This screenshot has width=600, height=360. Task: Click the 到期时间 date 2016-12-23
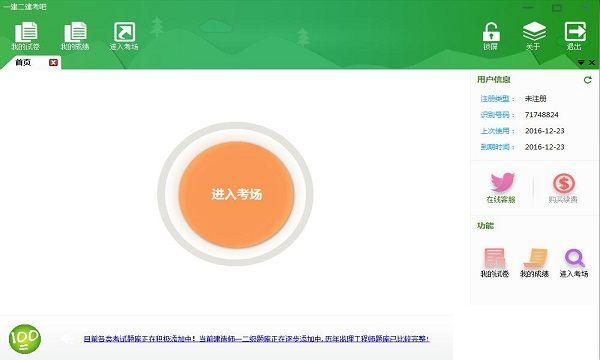pyautogui.click(x=545, y=147)
